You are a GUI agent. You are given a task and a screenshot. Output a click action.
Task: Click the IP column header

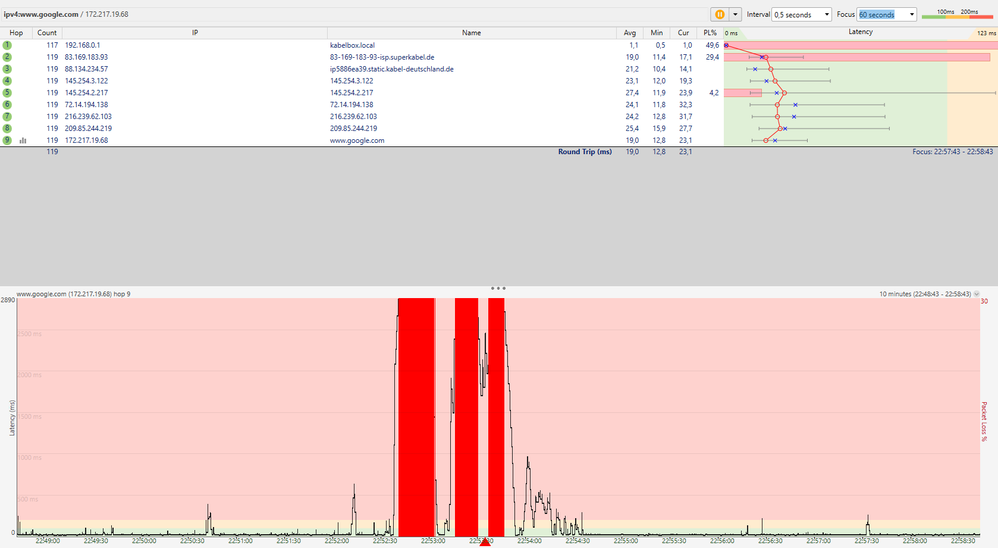tap(195, 32)
